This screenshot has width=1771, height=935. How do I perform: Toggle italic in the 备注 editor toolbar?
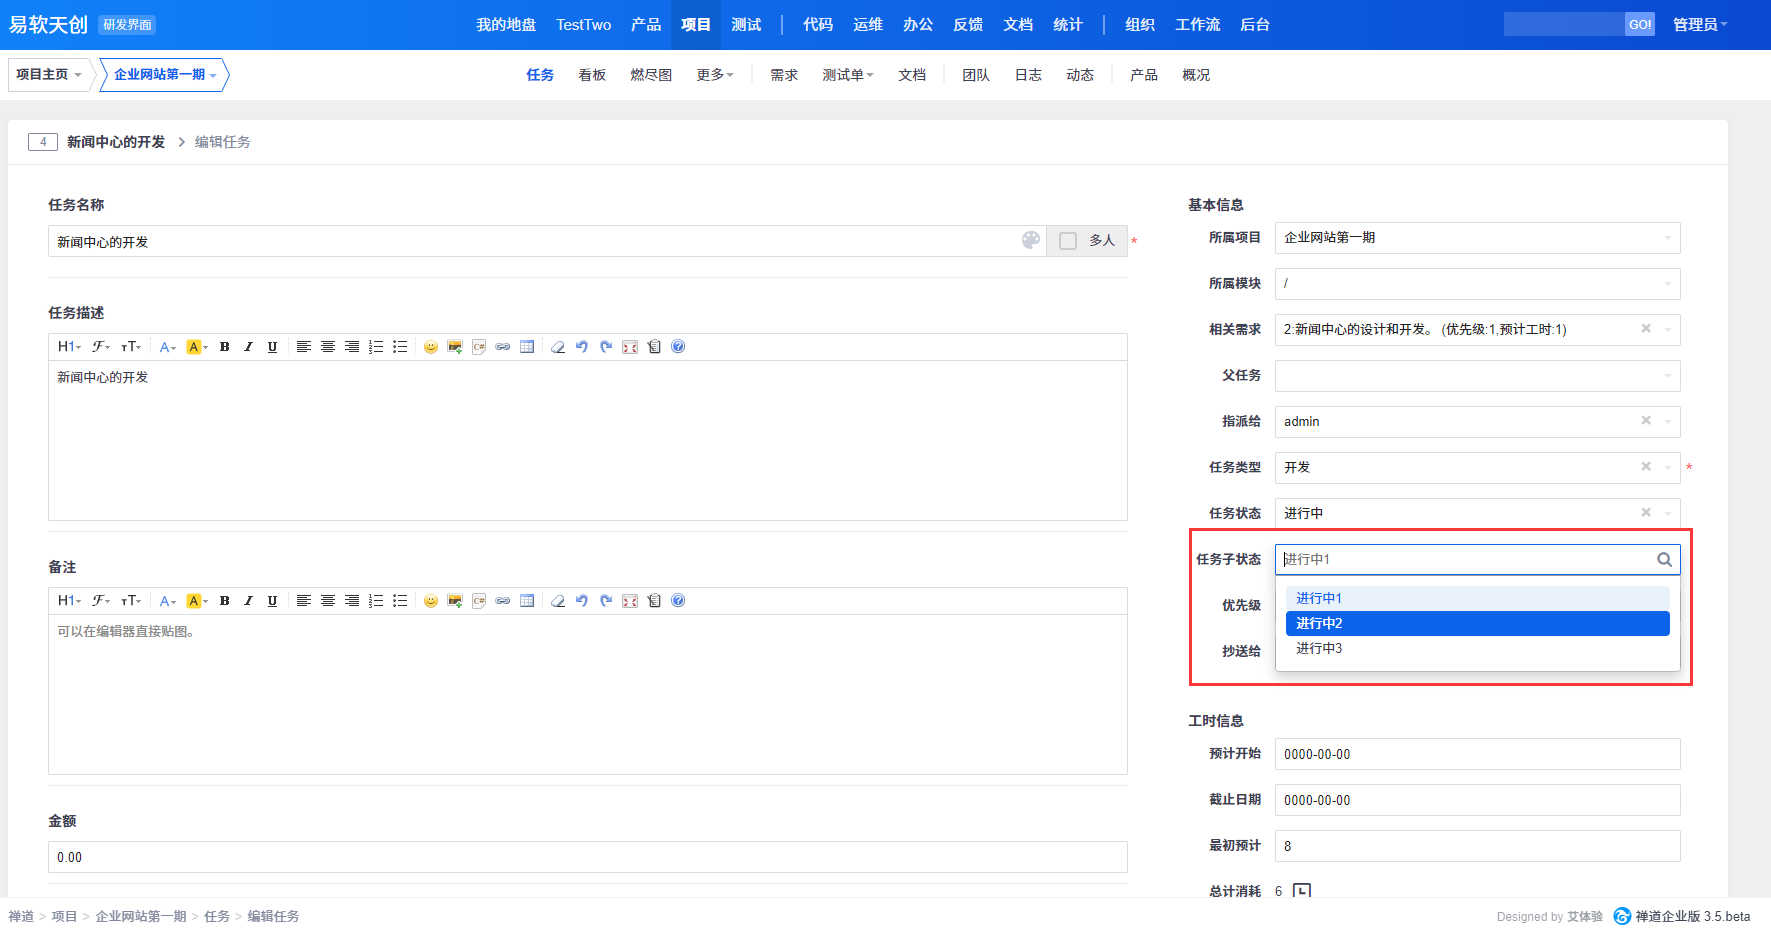249,601
